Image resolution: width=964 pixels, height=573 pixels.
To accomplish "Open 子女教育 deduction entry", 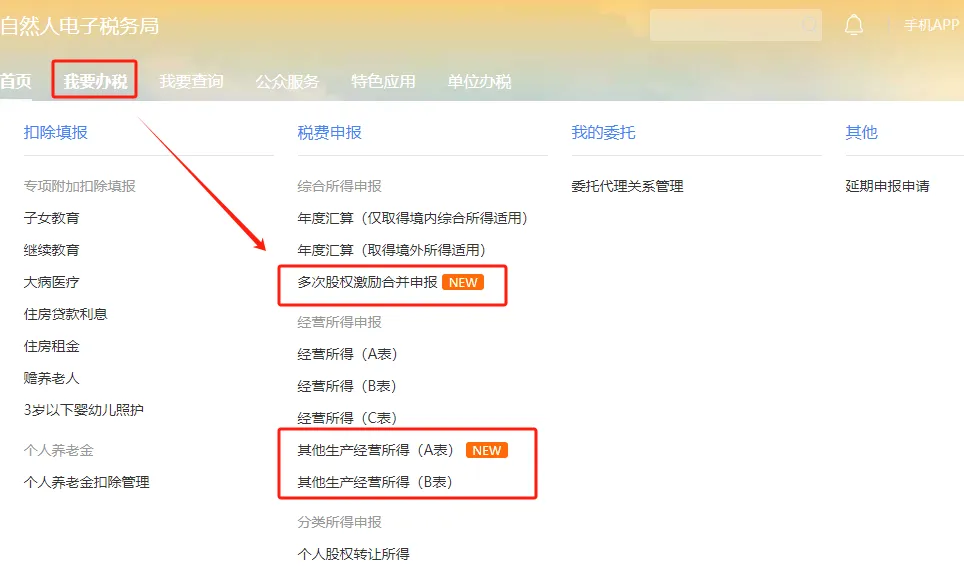I will tap(52, 218).
